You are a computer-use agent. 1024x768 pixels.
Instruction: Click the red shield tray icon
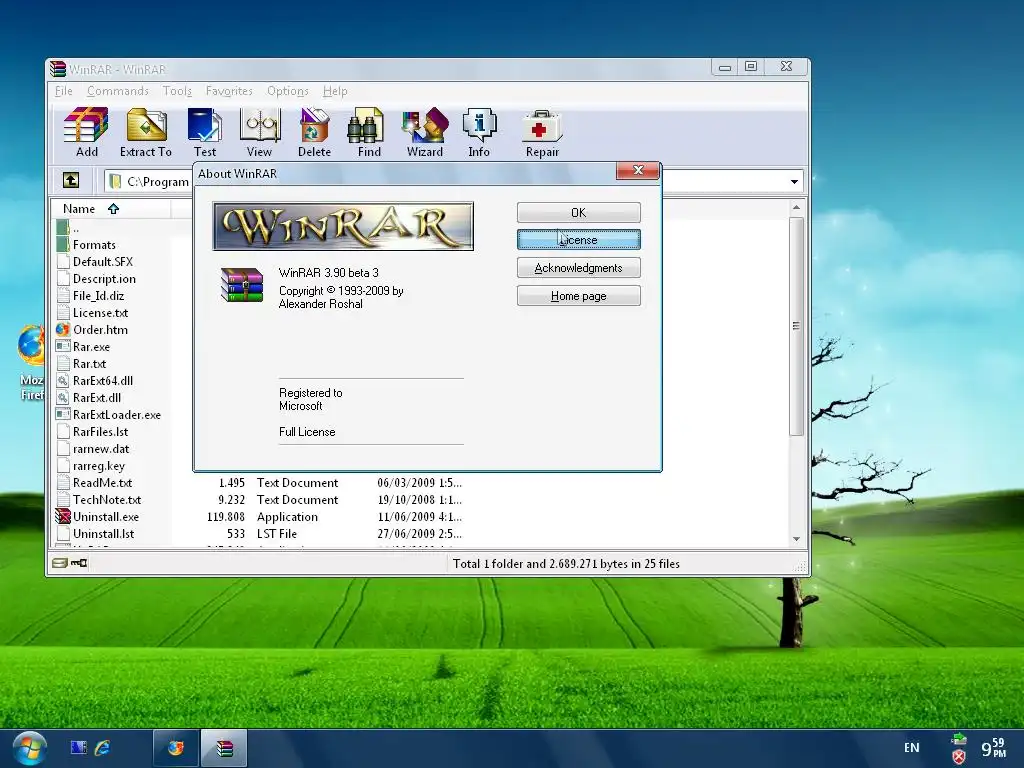click(959, 757)
